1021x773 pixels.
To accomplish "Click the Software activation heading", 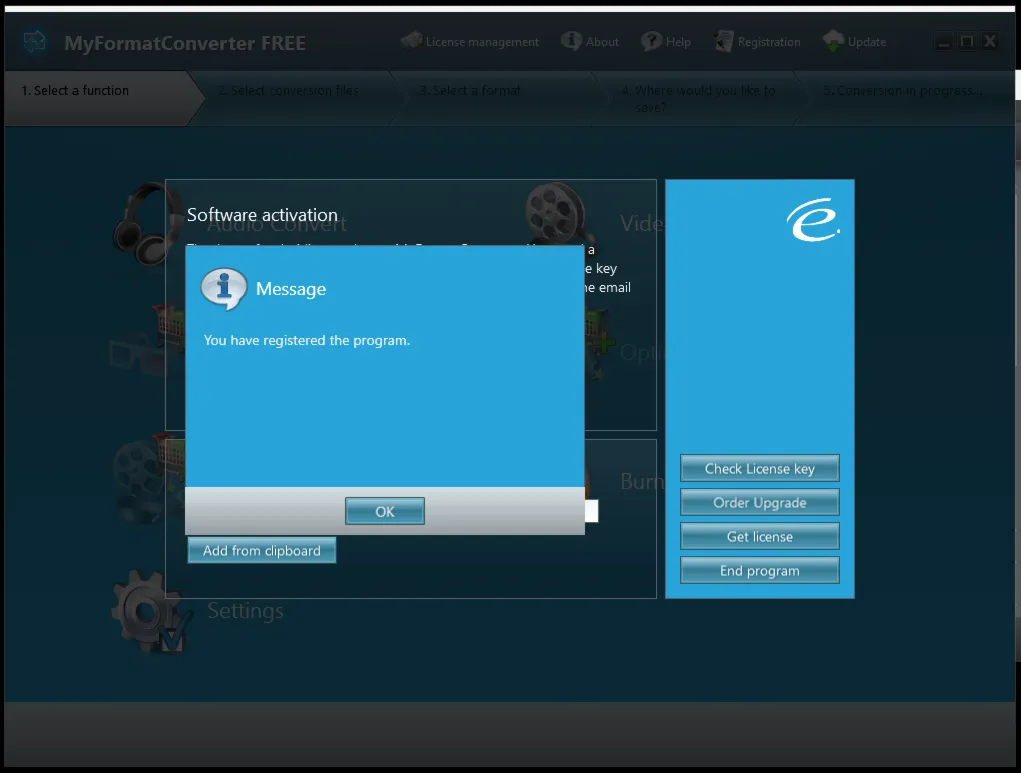I will [262, 215].
